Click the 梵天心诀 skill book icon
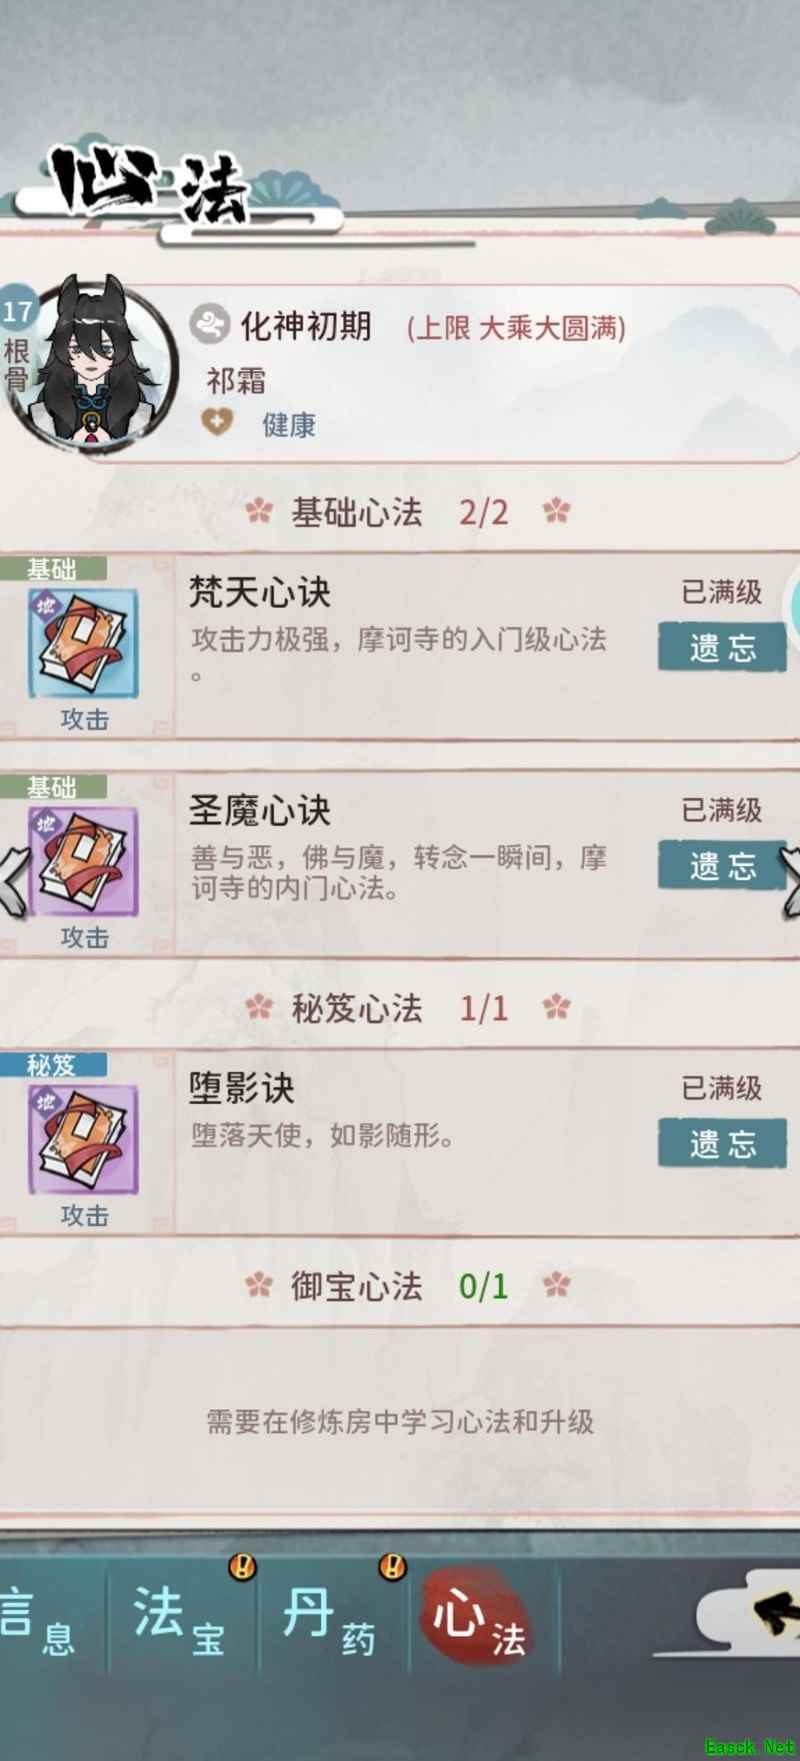 point(83,643)
